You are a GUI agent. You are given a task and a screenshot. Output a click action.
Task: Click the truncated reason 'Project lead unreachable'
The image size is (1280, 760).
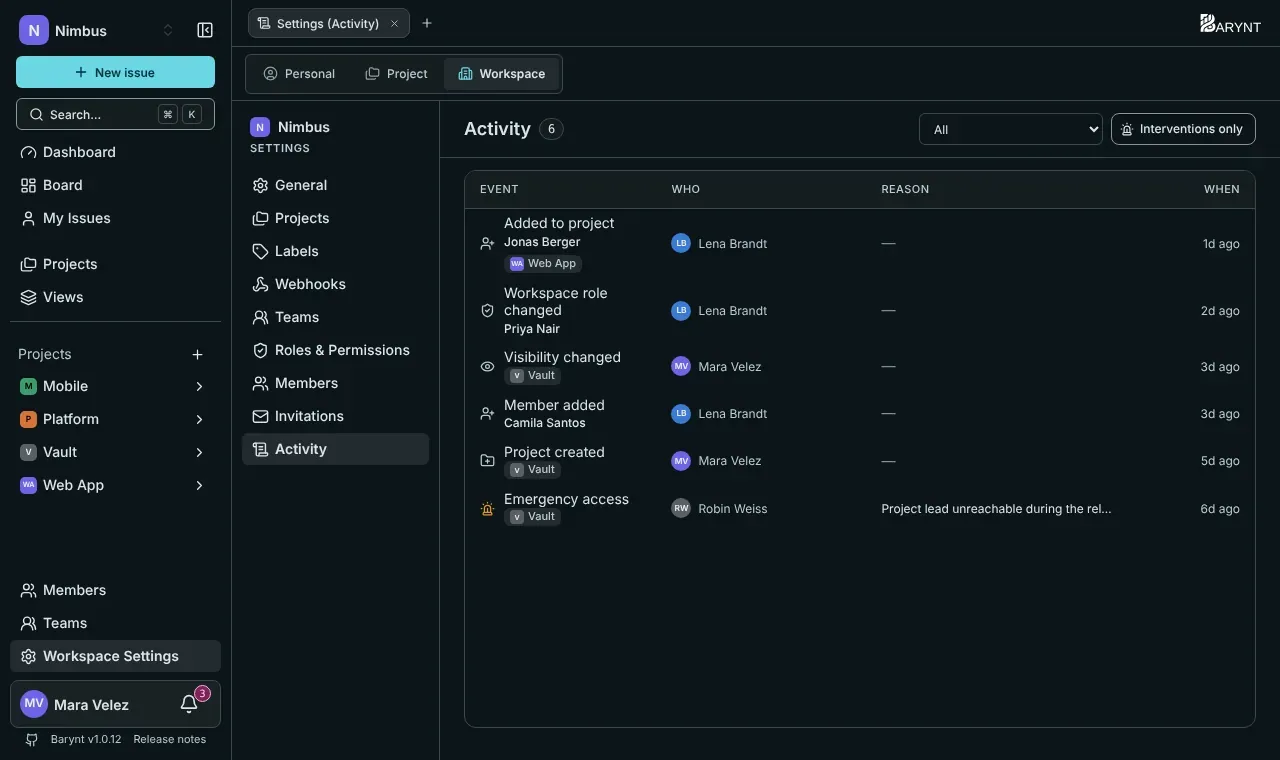[x=996, y=509]
